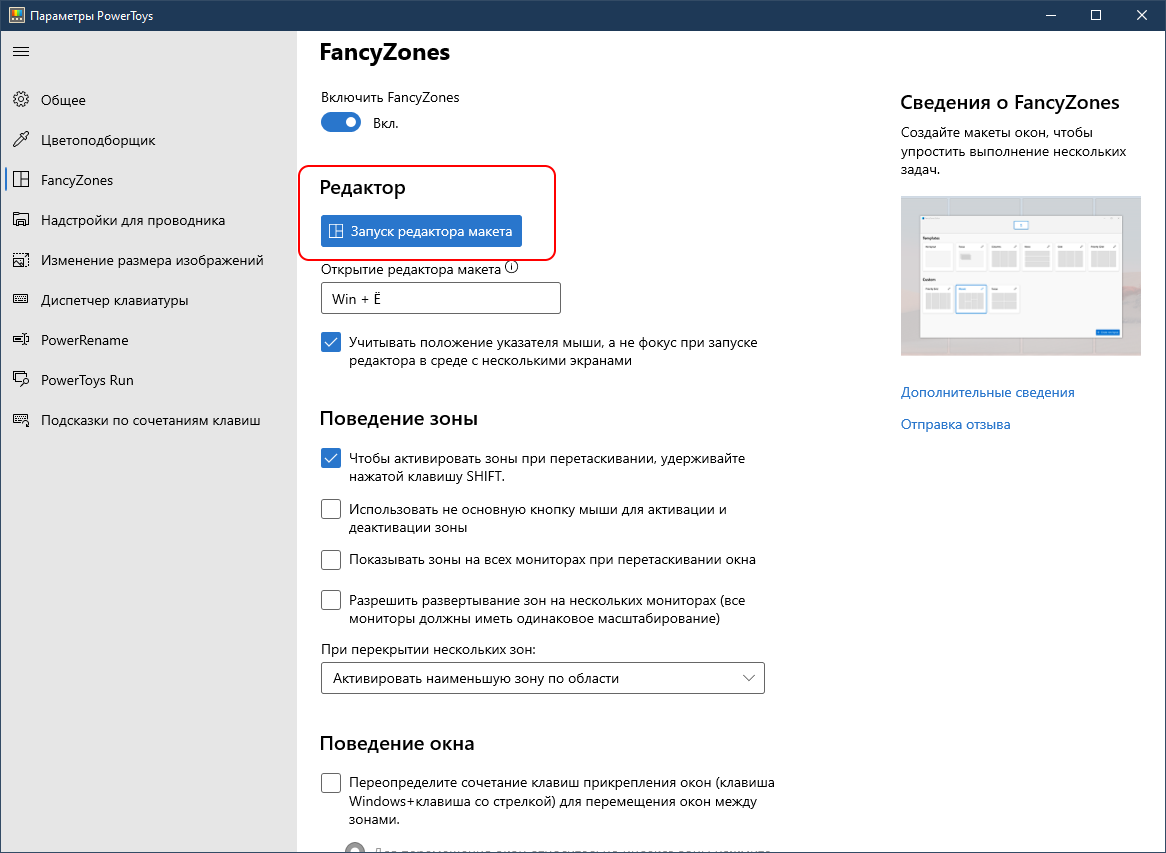Open Подсказки по сочетаниям клавиш page
This screenshot has width=1166, height=853.
tap(149, 420)
